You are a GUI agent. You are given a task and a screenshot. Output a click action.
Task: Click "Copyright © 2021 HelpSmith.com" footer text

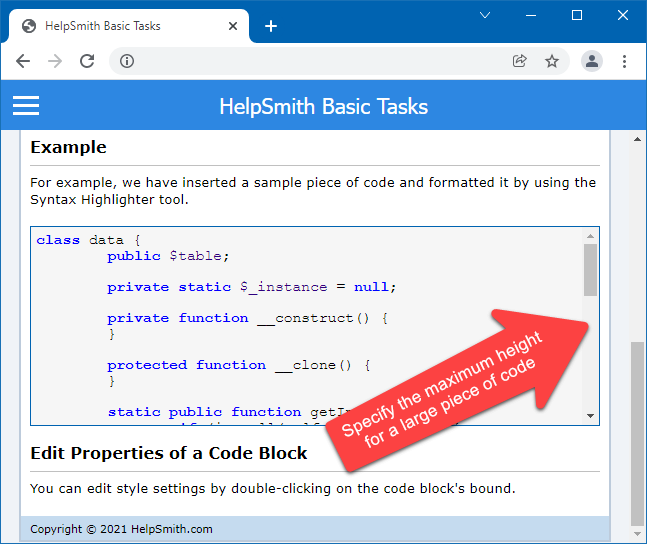click(121, 529)
